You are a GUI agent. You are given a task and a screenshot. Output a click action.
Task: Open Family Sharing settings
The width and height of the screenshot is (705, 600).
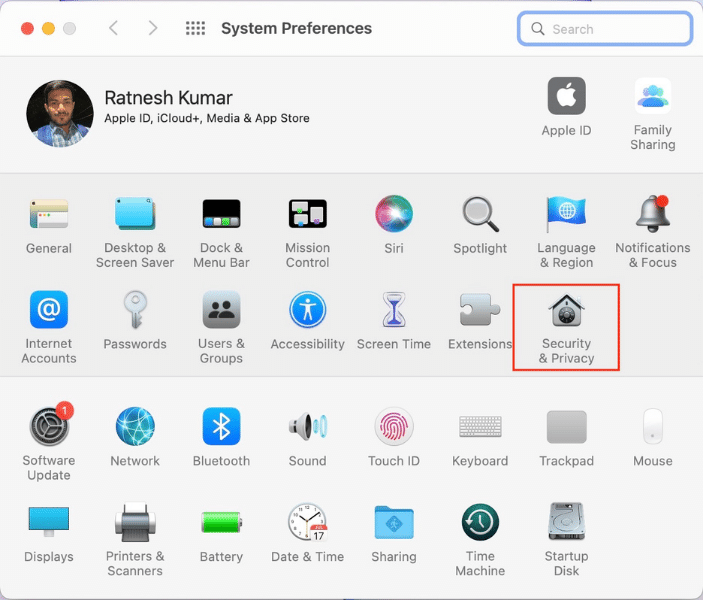[x=653, y=96]
